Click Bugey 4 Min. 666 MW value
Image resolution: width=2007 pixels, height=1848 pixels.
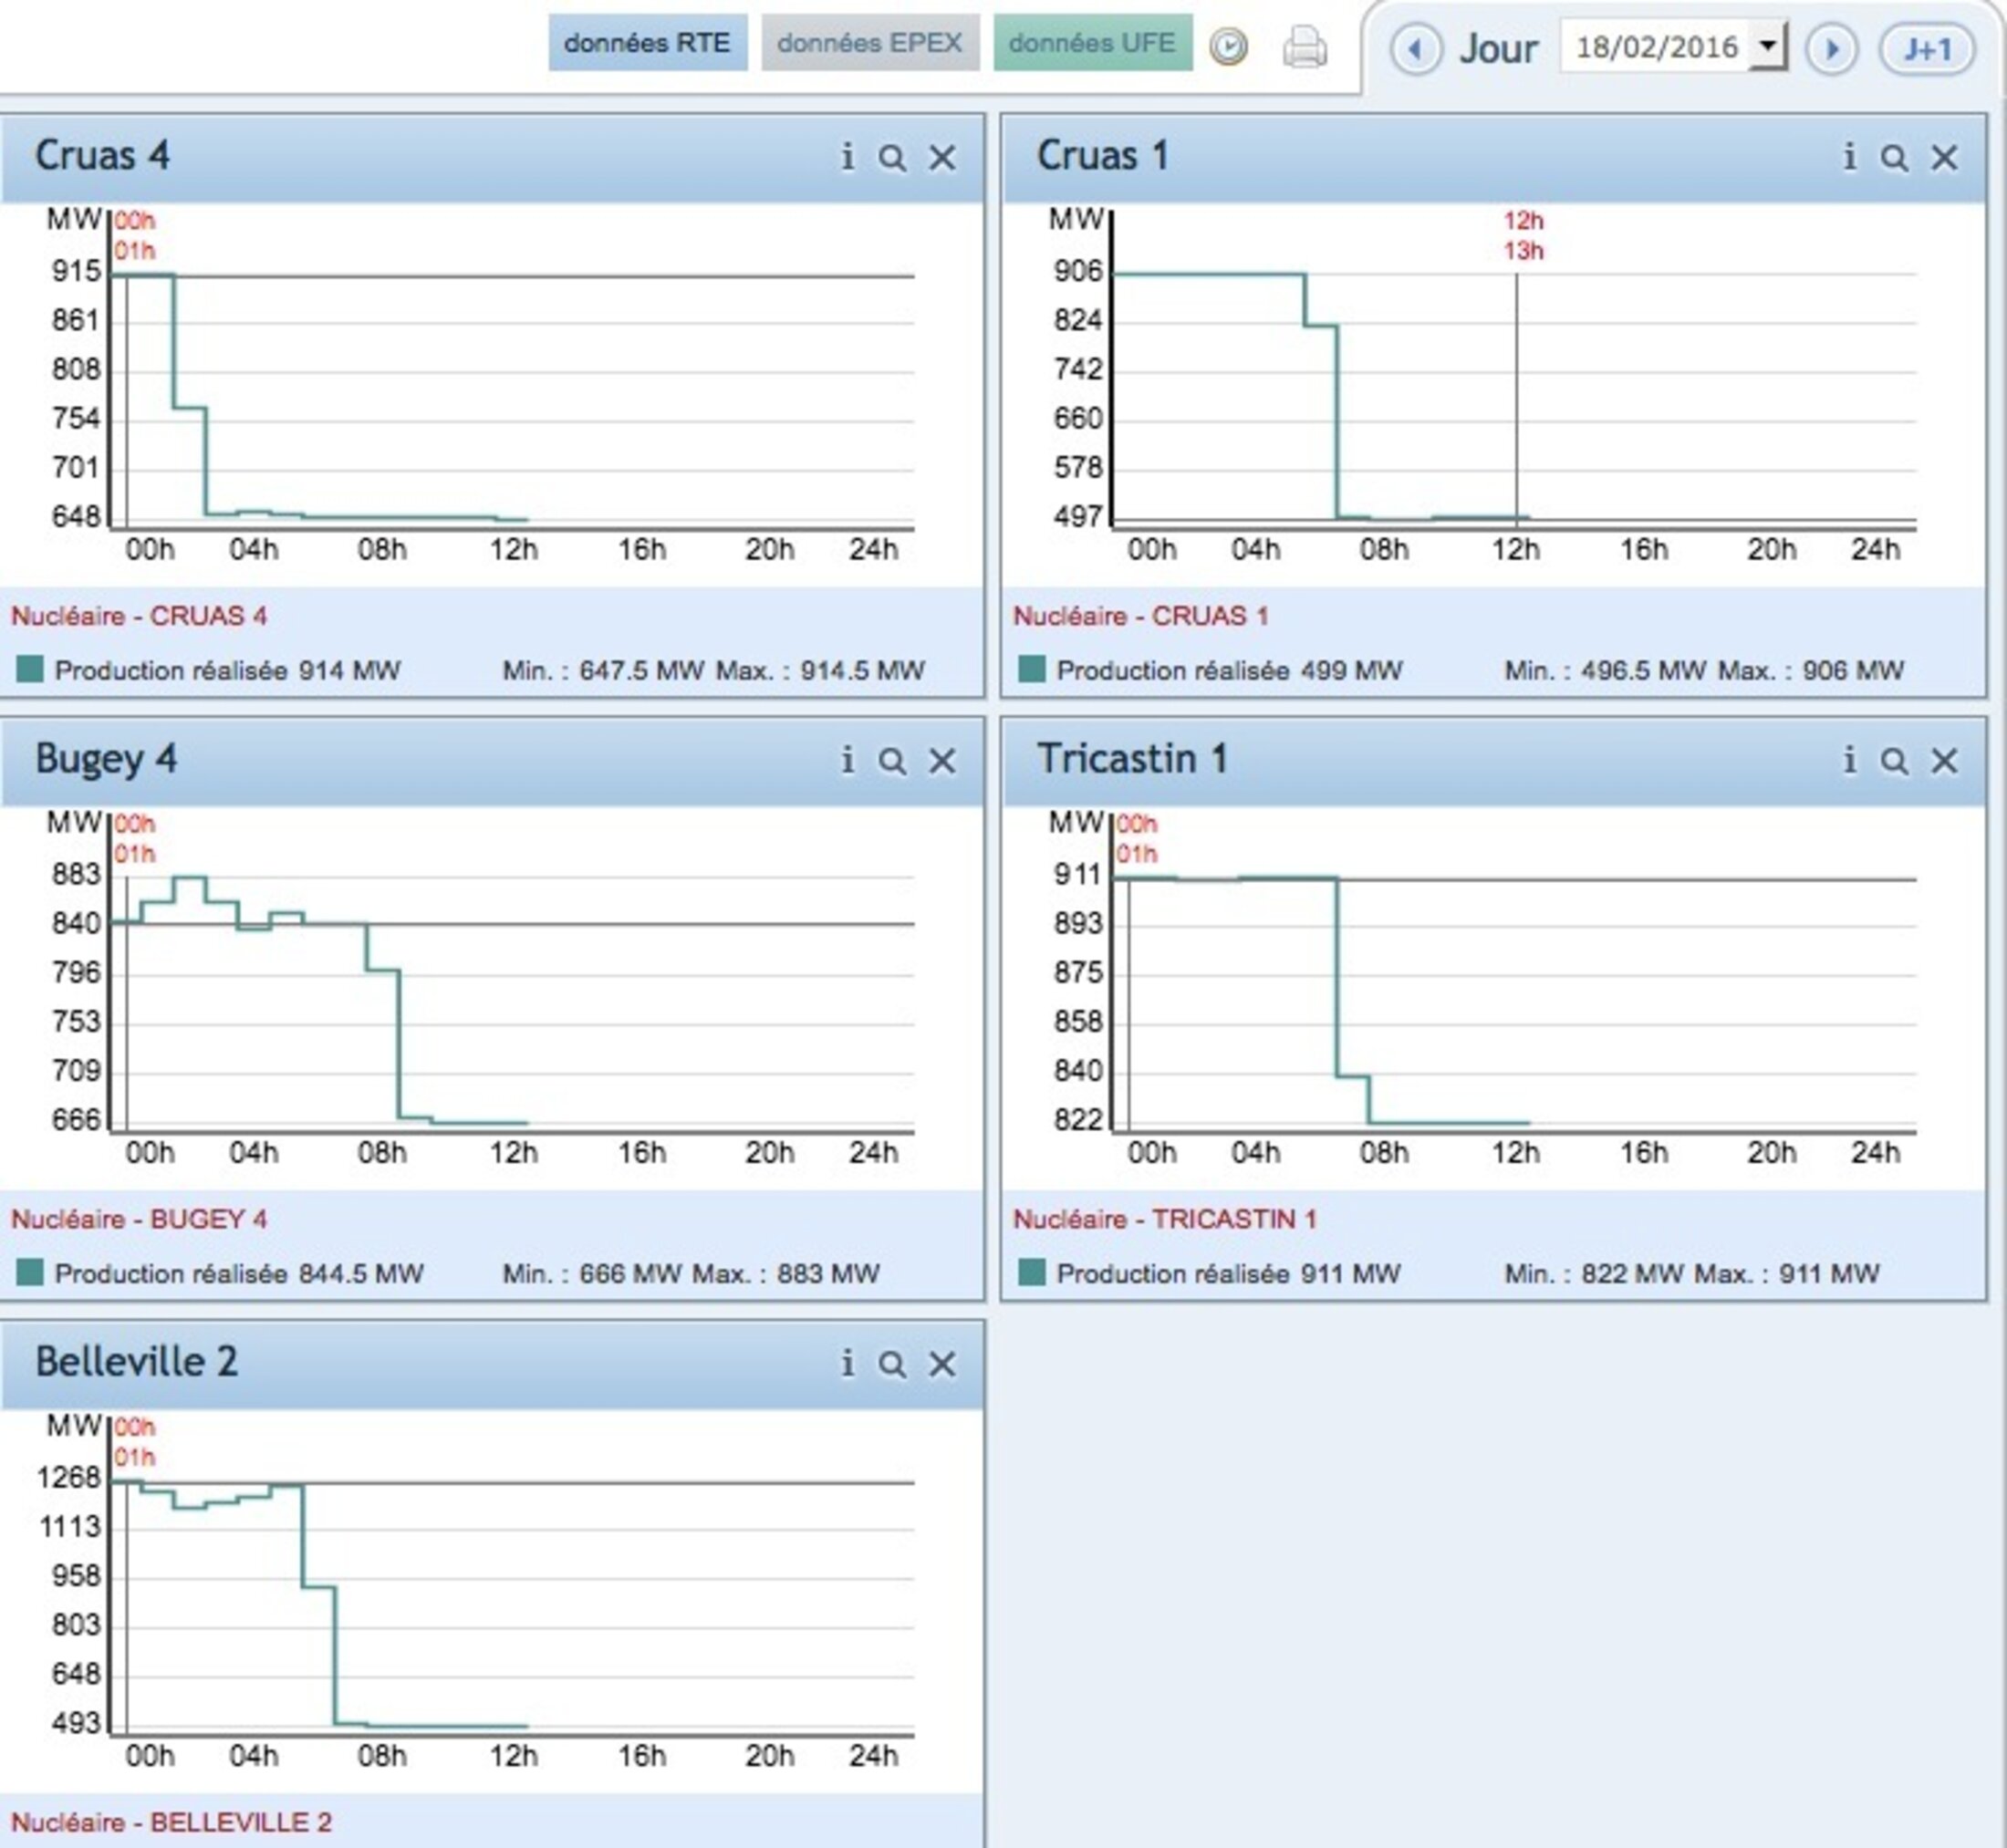coord(591,1273)
